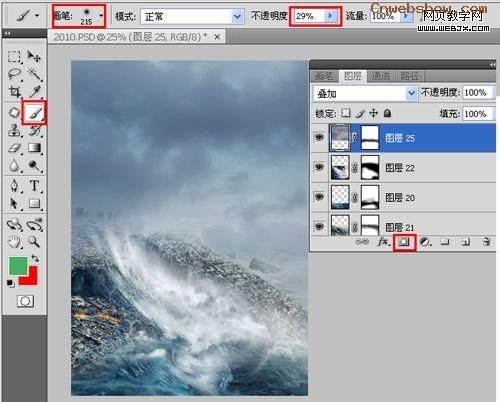Click the Add layer mask button
This screenshot has width=500, height=402.
pyautogui.click(x=404, y=242)
